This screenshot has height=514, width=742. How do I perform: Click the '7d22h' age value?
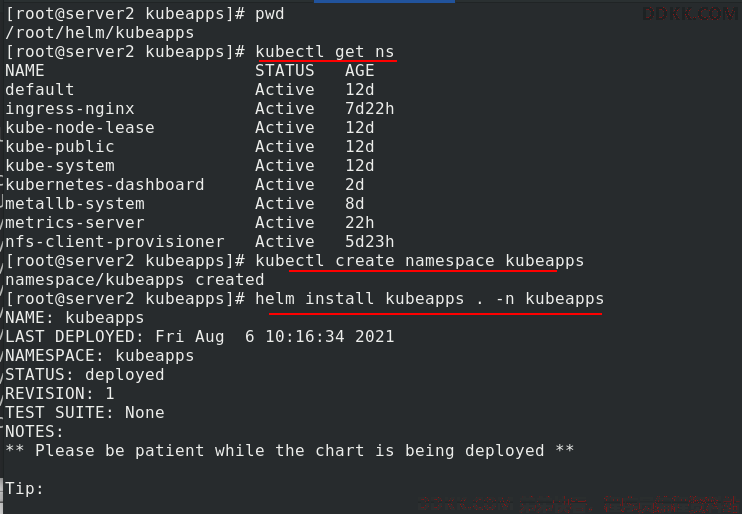click(x=370, y=109)
